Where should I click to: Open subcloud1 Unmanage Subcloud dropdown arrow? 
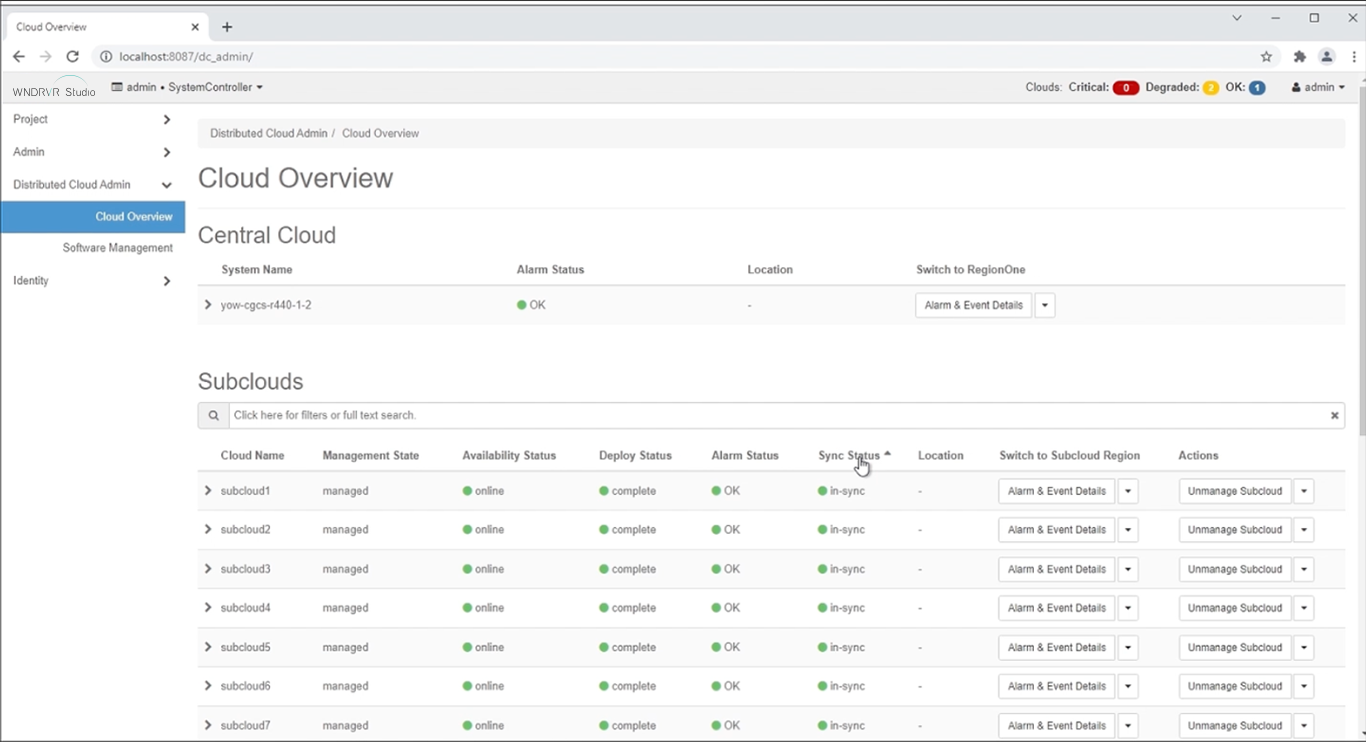1304,491
